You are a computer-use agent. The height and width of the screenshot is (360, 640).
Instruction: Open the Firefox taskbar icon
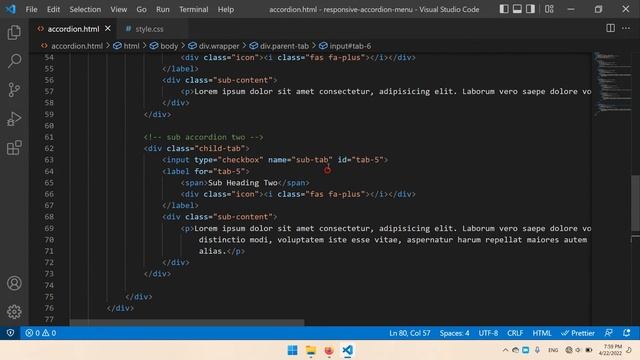click(x=329, y=350)
